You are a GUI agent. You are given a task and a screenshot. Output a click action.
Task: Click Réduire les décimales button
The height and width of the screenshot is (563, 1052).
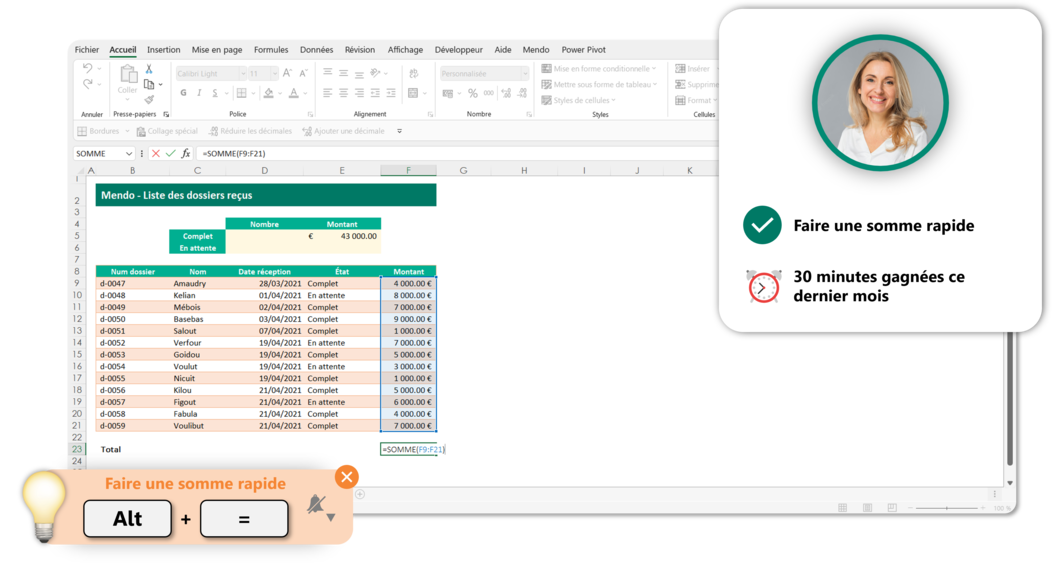[x=250, y=131]
